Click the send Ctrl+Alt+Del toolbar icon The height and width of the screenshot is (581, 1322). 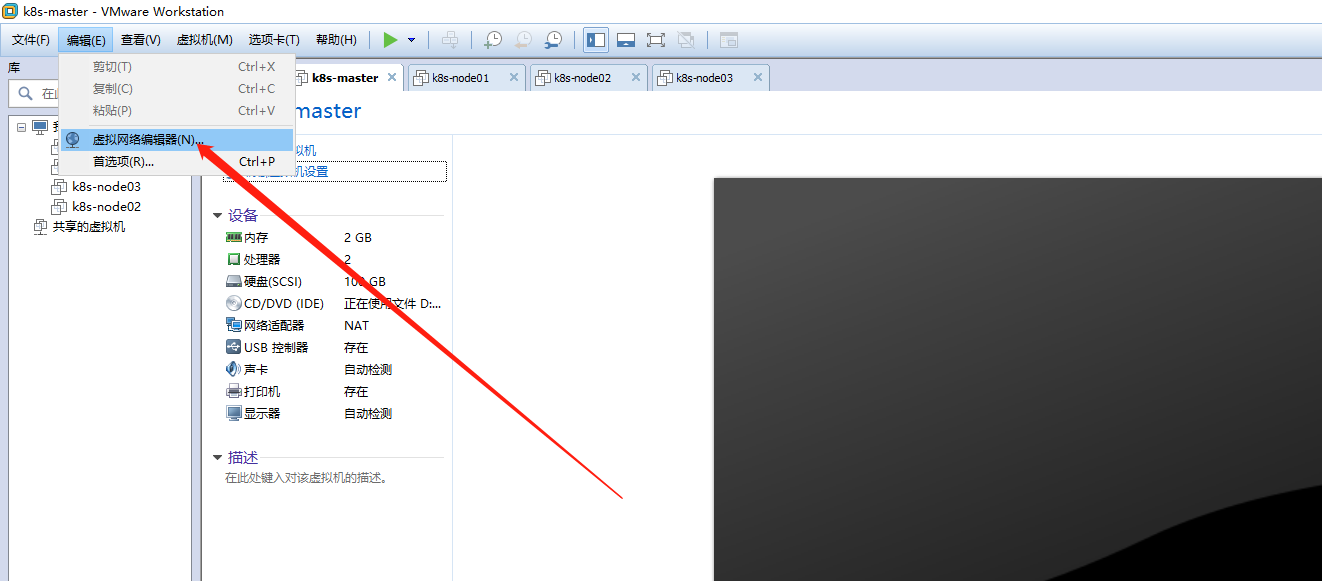point(451,40)
